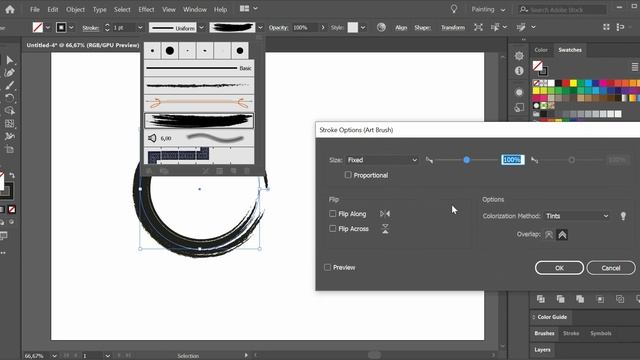
Task: Swap fill and stroke arrows
Action: point(12,175)
